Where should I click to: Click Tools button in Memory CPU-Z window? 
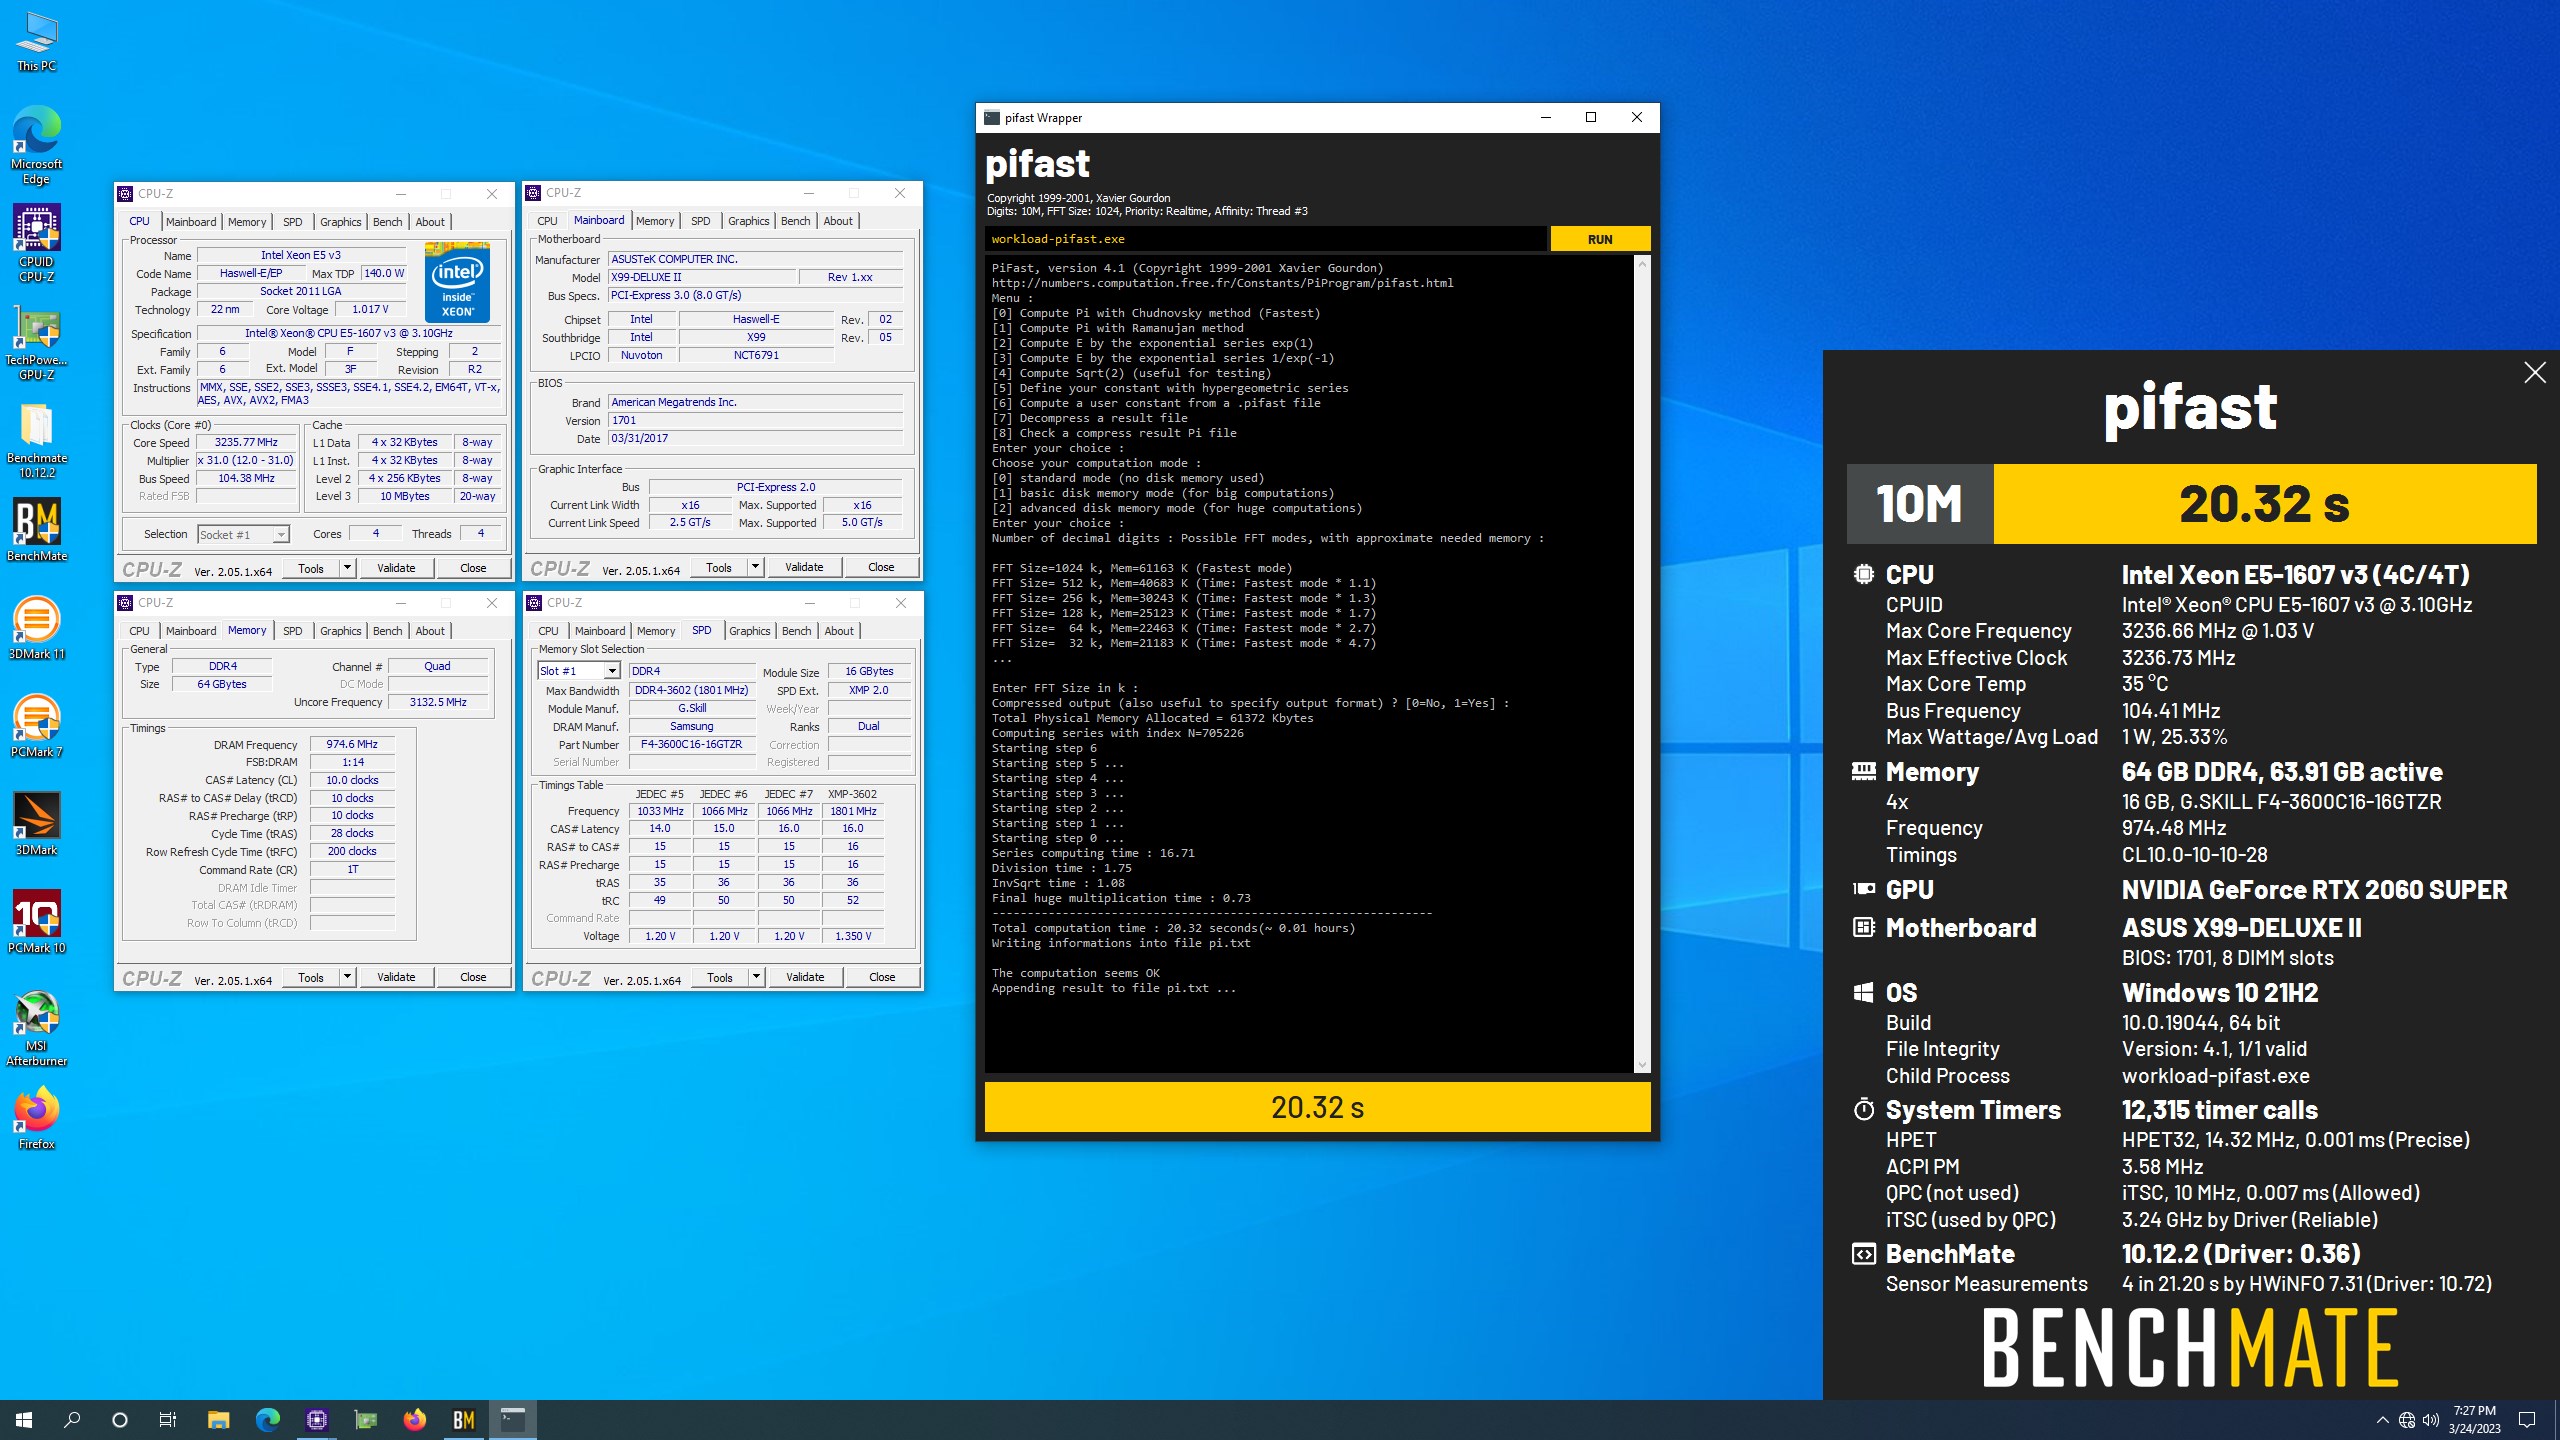(311, 977)
